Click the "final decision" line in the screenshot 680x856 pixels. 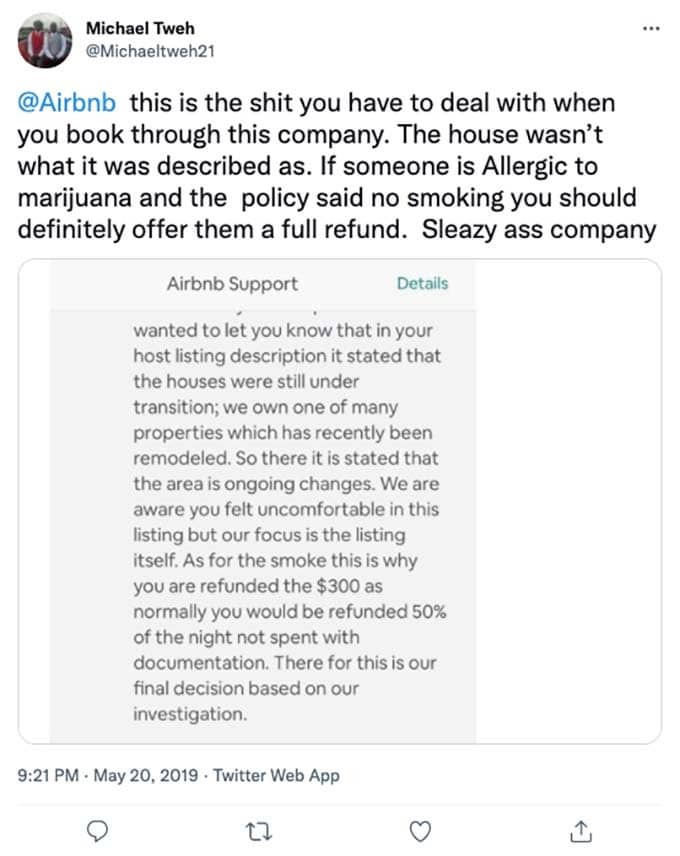[246, 688]
